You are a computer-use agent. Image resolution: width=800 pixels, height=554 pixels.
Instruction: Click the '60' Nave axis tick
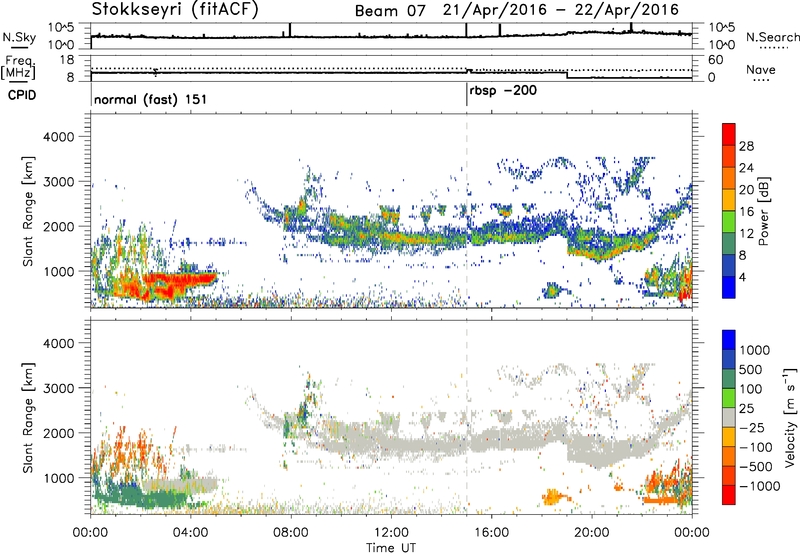716,60
